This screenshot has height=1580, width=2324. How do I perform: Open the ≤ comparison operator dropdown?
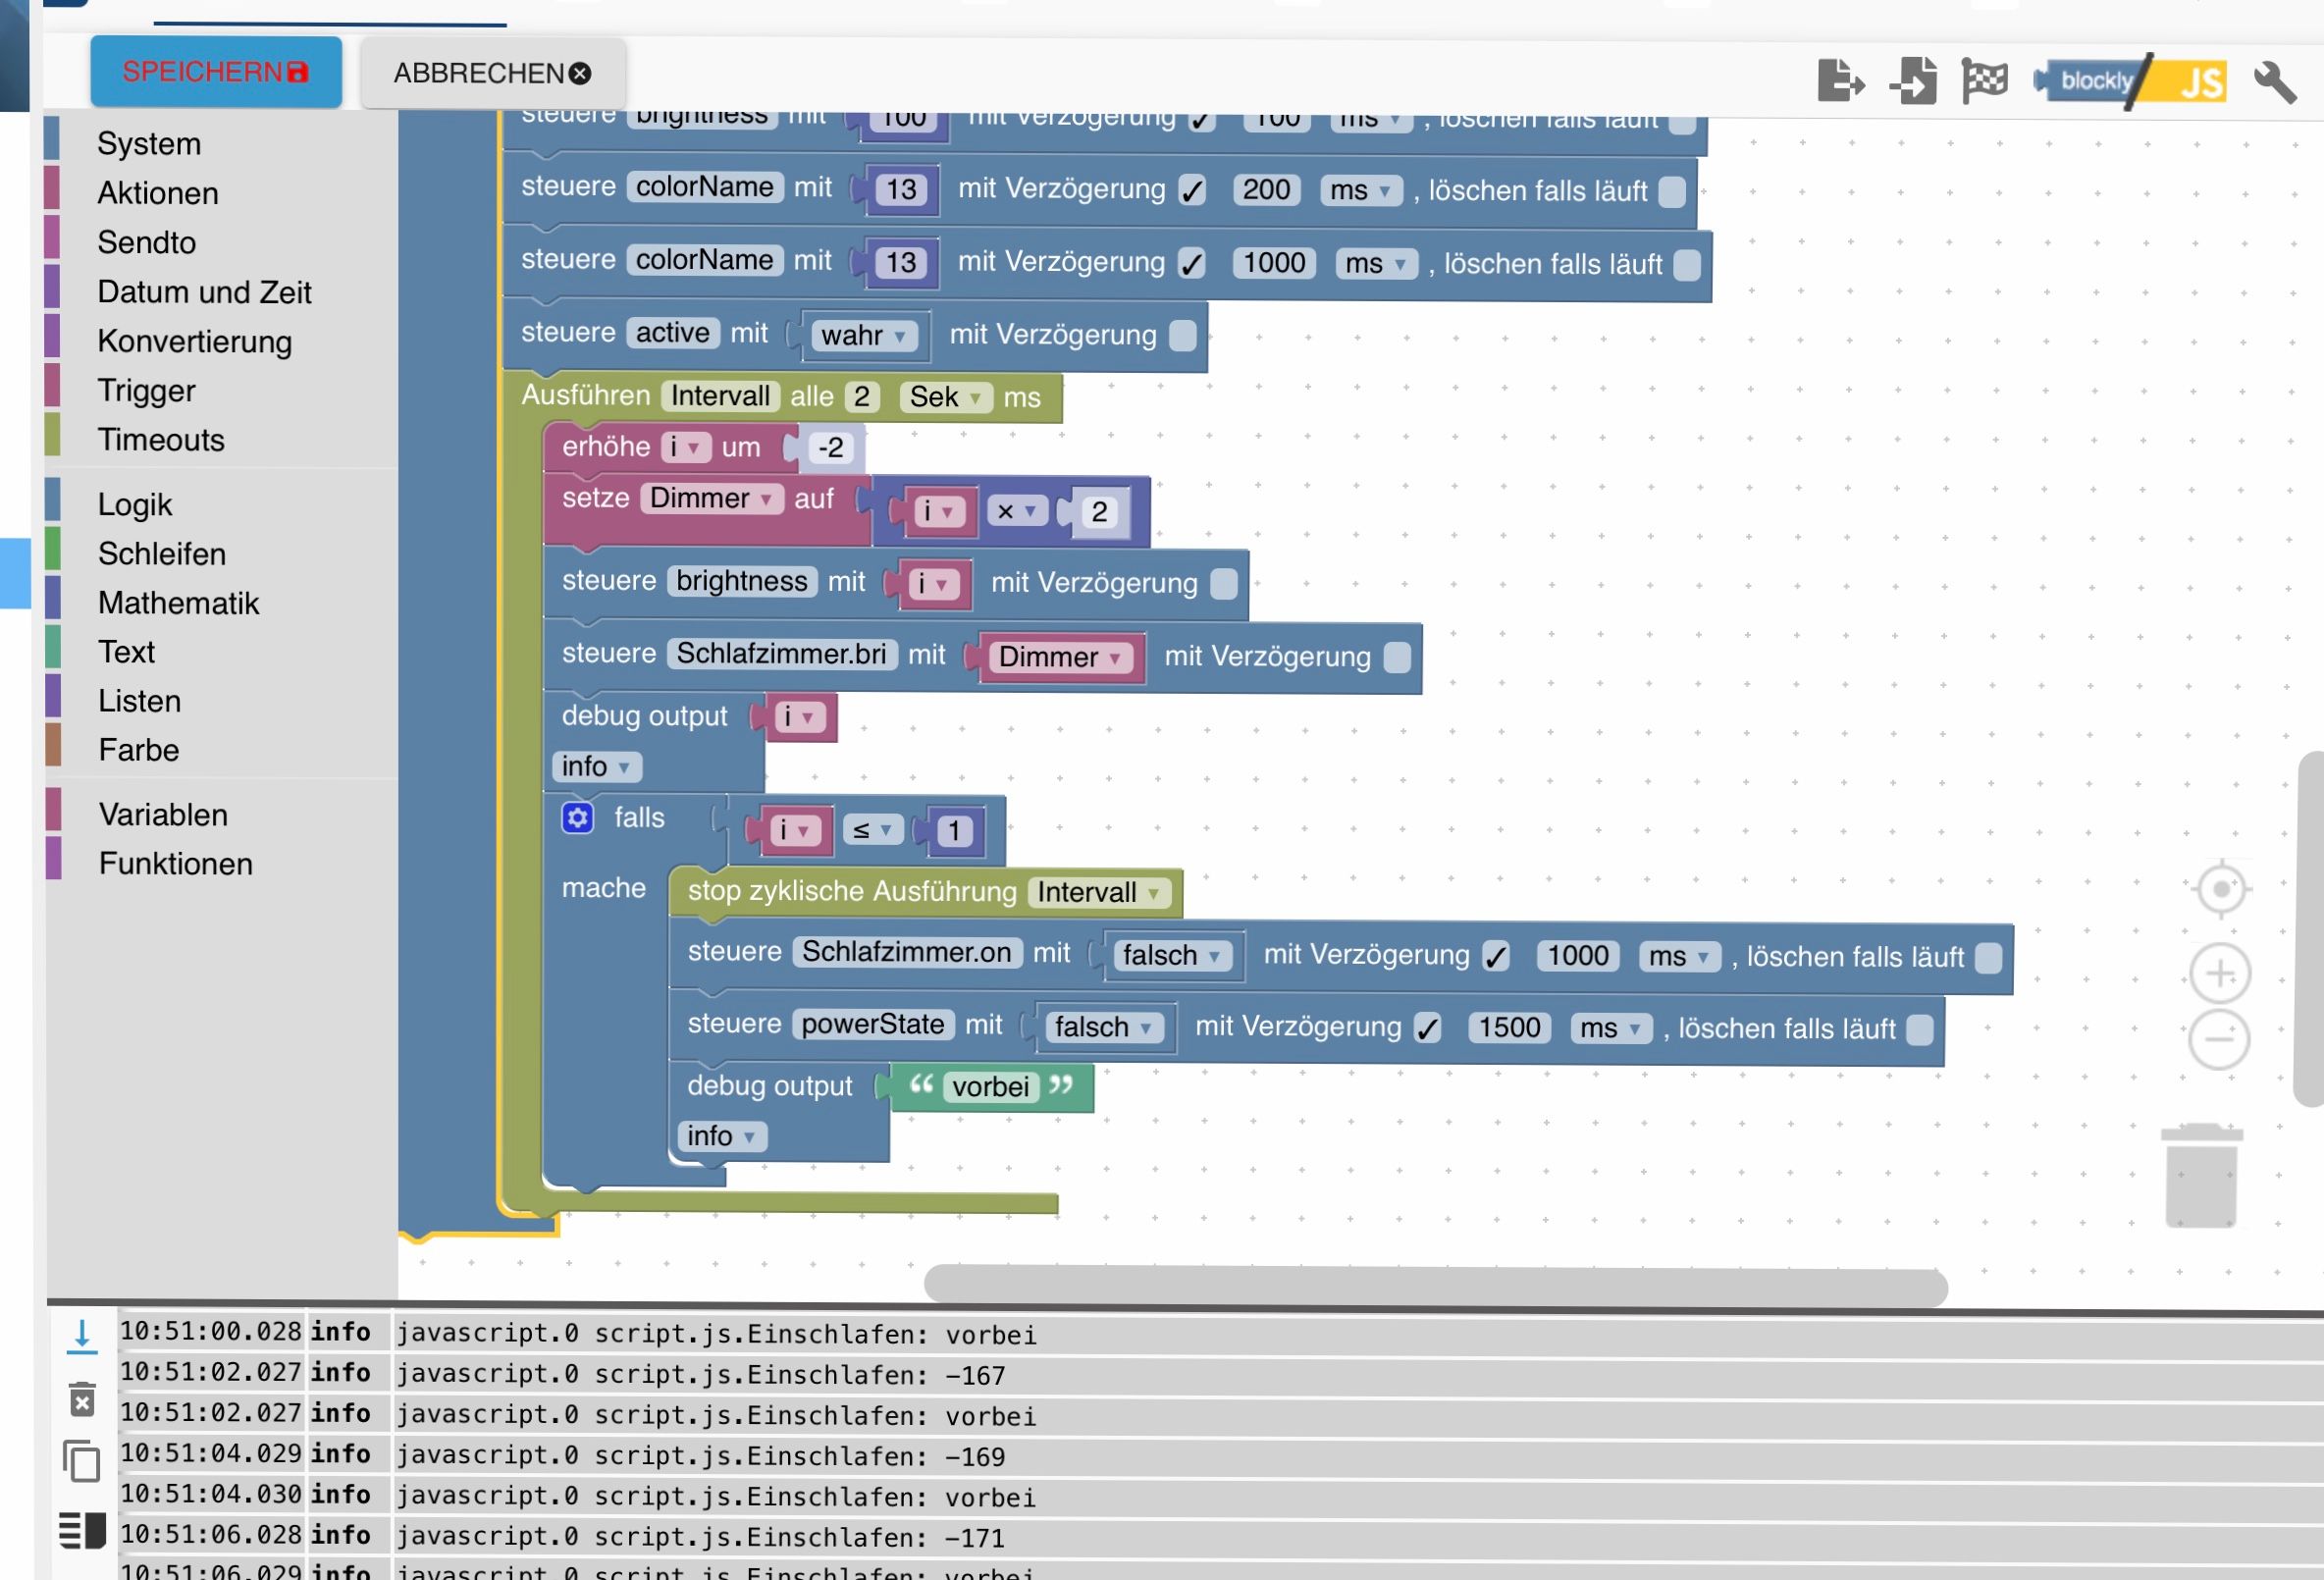[872, 829]
